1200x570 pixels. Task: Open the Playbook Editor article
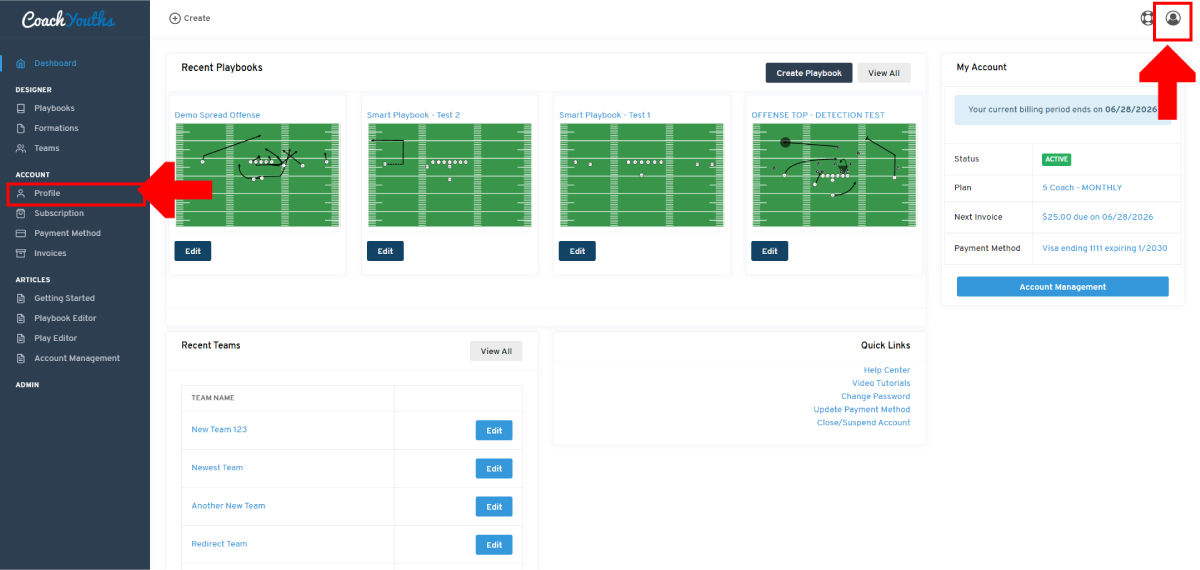pos(65,318)
